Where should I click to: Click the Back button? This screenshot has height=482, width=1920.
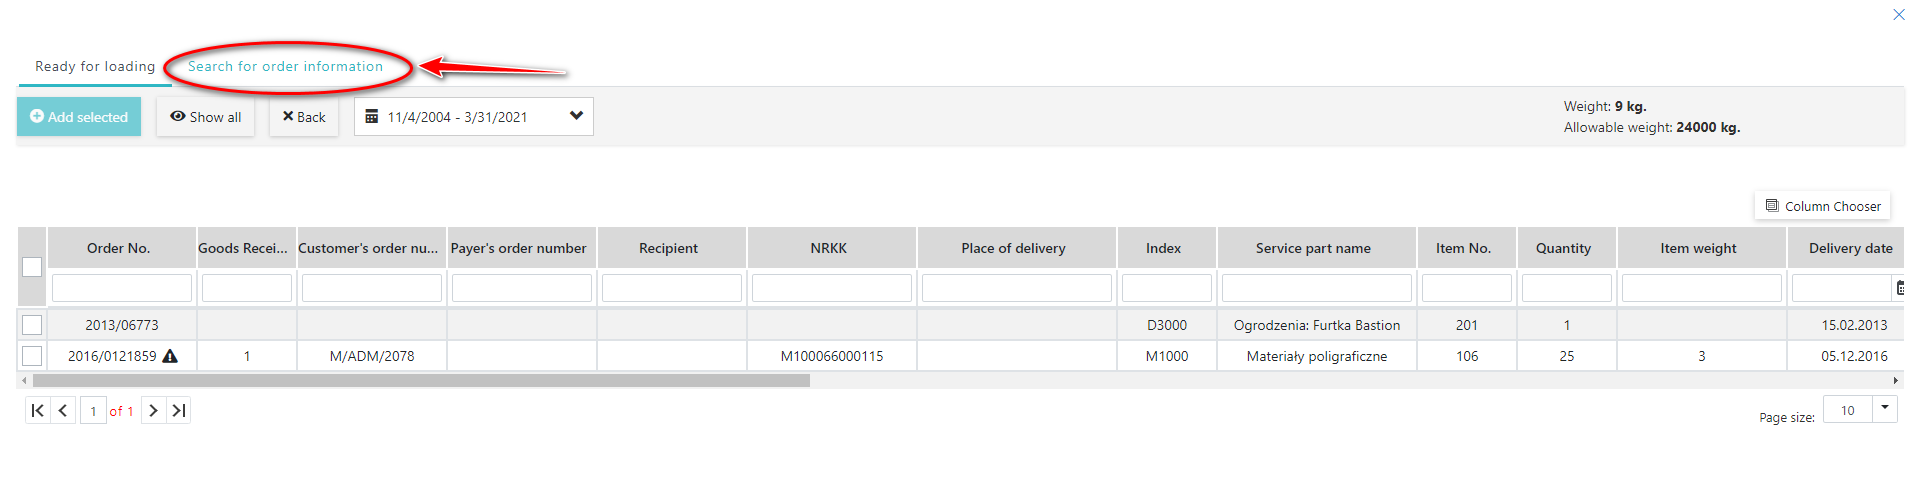click(304, 117)
